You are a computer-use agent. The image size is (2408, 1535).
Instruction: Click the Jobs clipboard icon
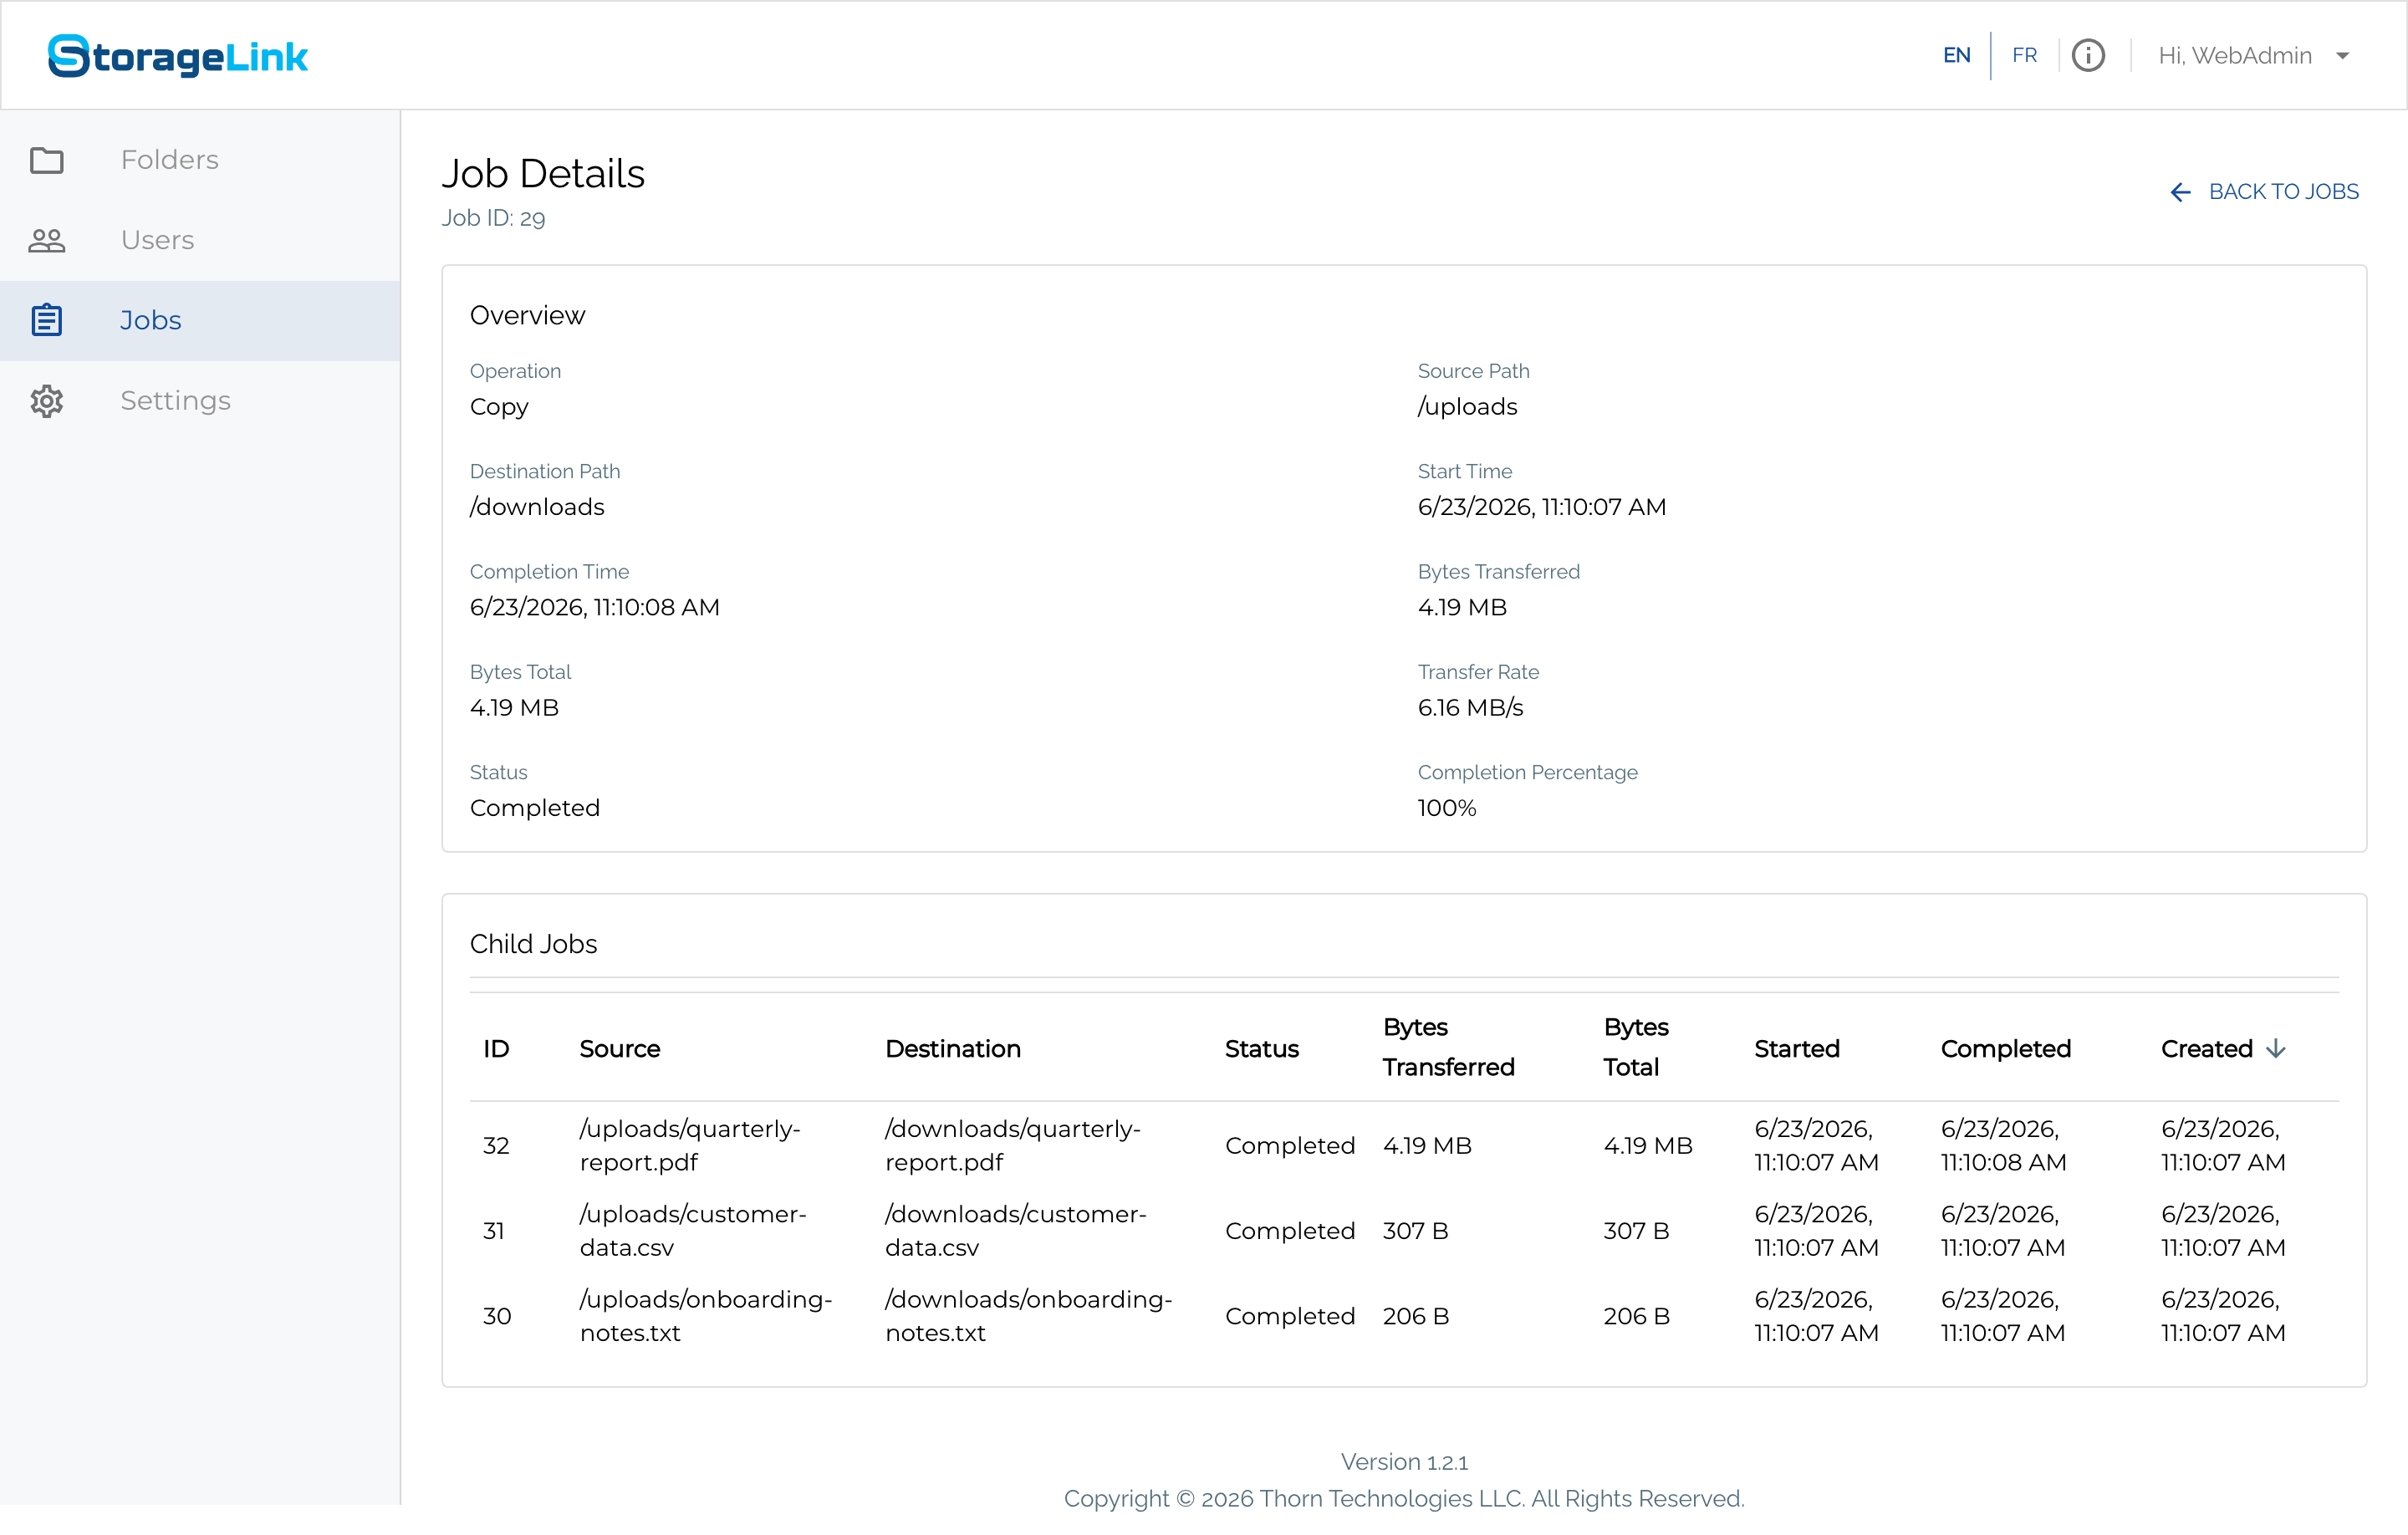click(x=47, y=320)
